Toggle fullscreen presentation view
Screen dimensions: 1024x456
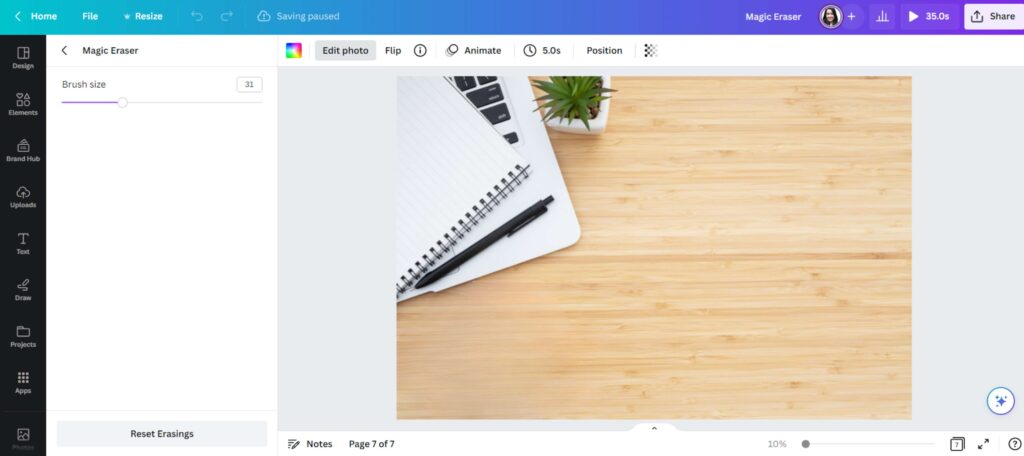point(983,444)
